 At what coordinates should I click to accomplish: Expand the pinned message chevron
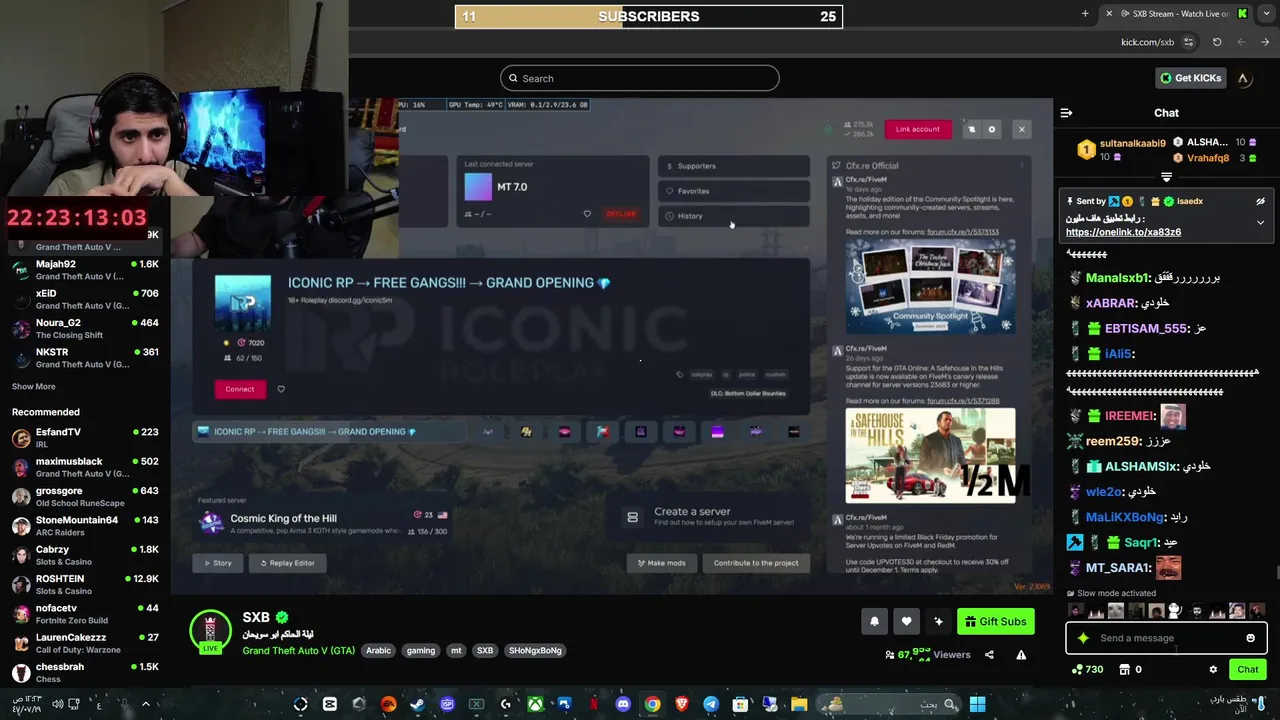click(x=1260, y=222)
